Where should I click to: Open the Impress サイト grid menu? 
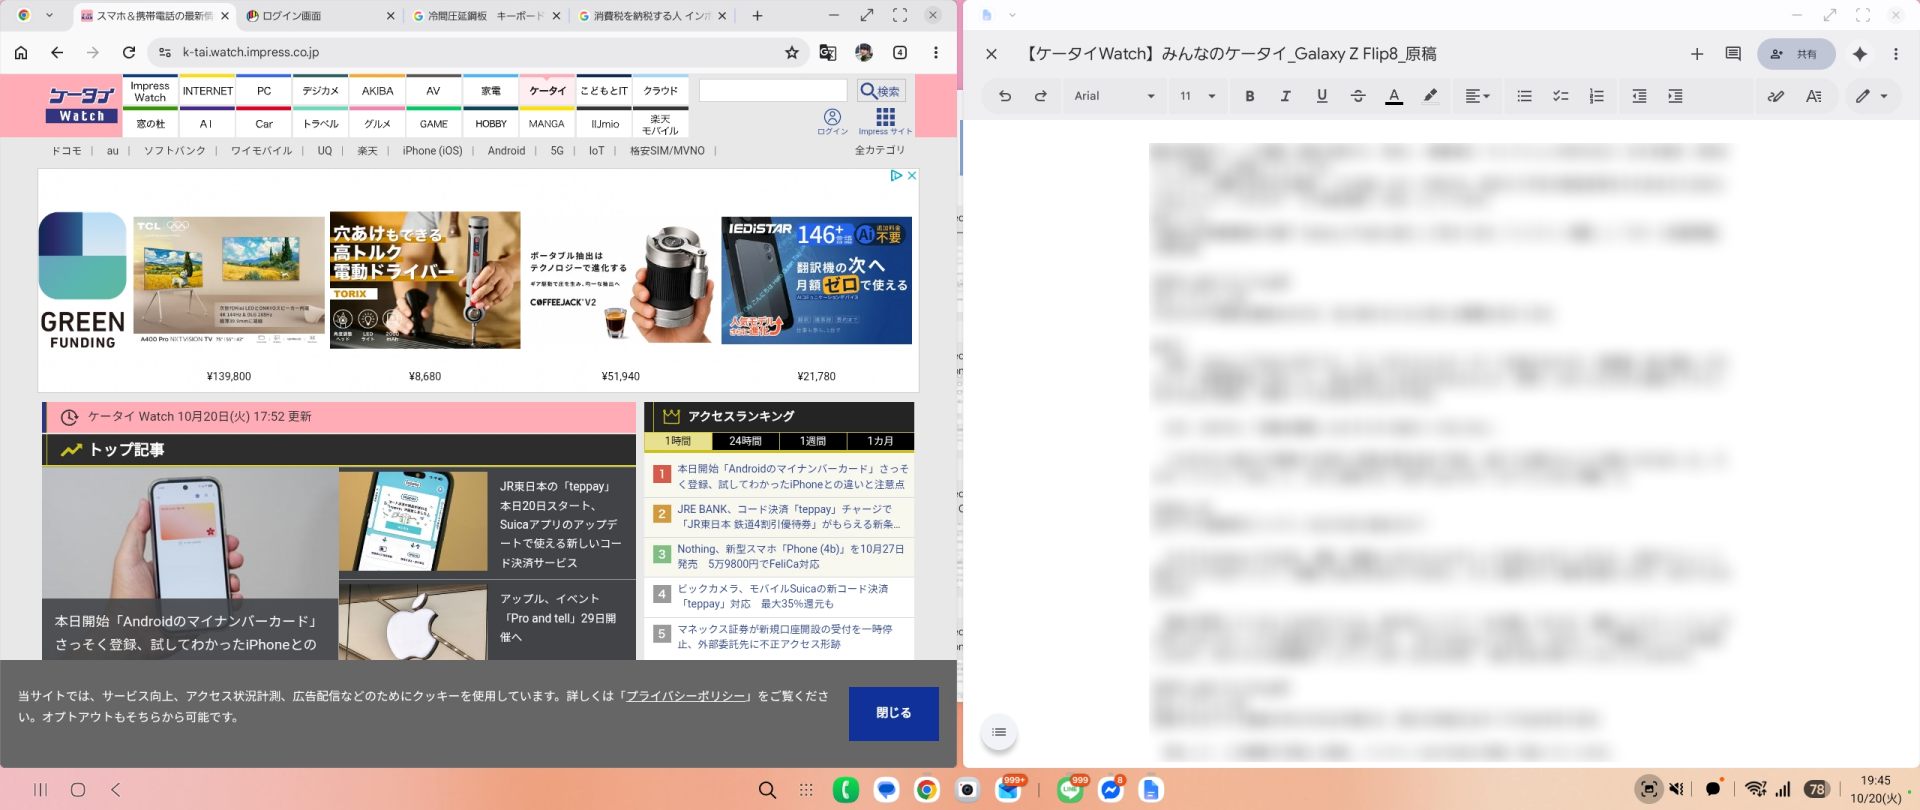click(x=885, y=121)
